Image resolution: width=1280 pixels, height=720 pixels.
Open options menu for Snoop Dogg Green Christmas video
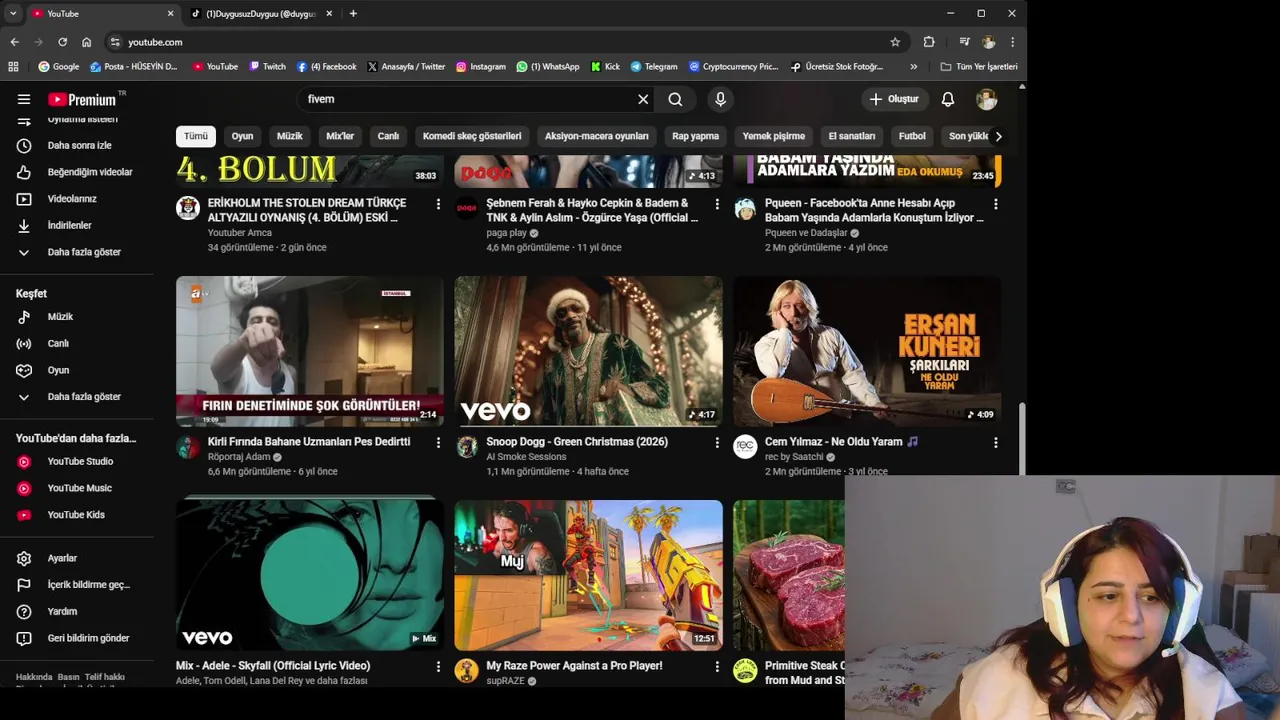716,442
